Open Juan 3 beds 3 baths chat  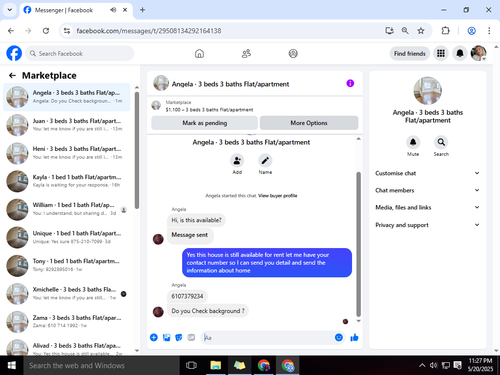tap(67, 125)
